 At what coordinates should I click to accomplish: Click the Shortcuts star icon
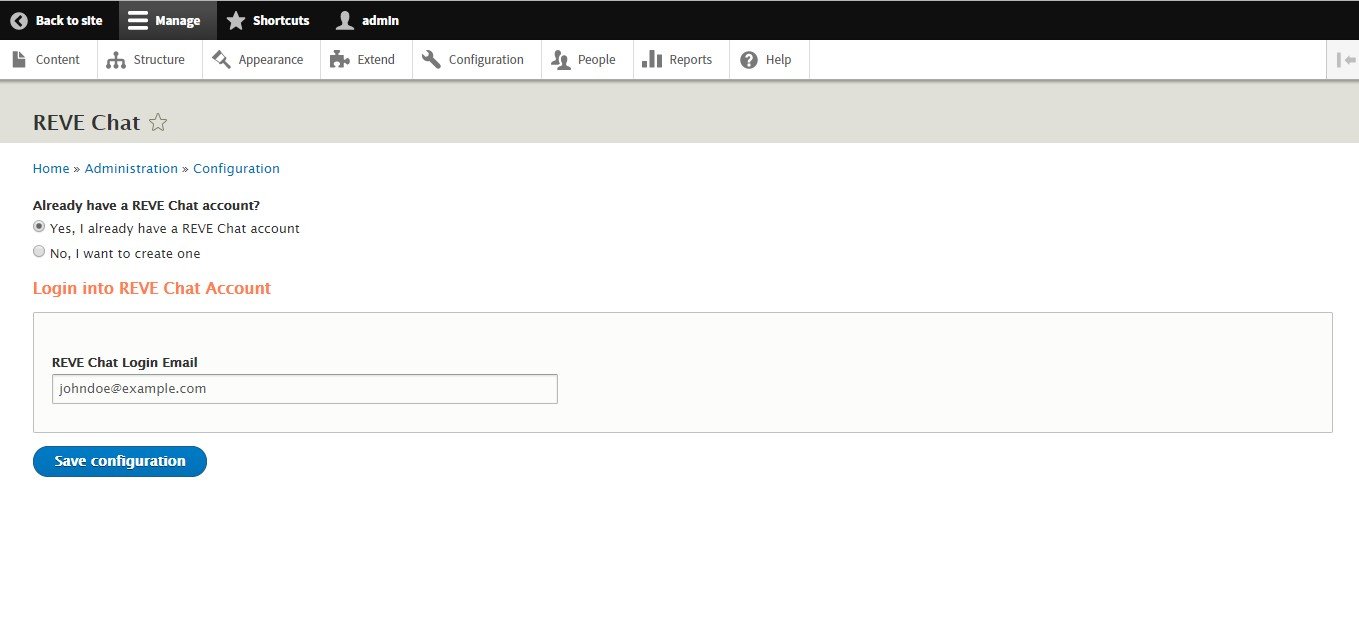[x=236, y=20]
